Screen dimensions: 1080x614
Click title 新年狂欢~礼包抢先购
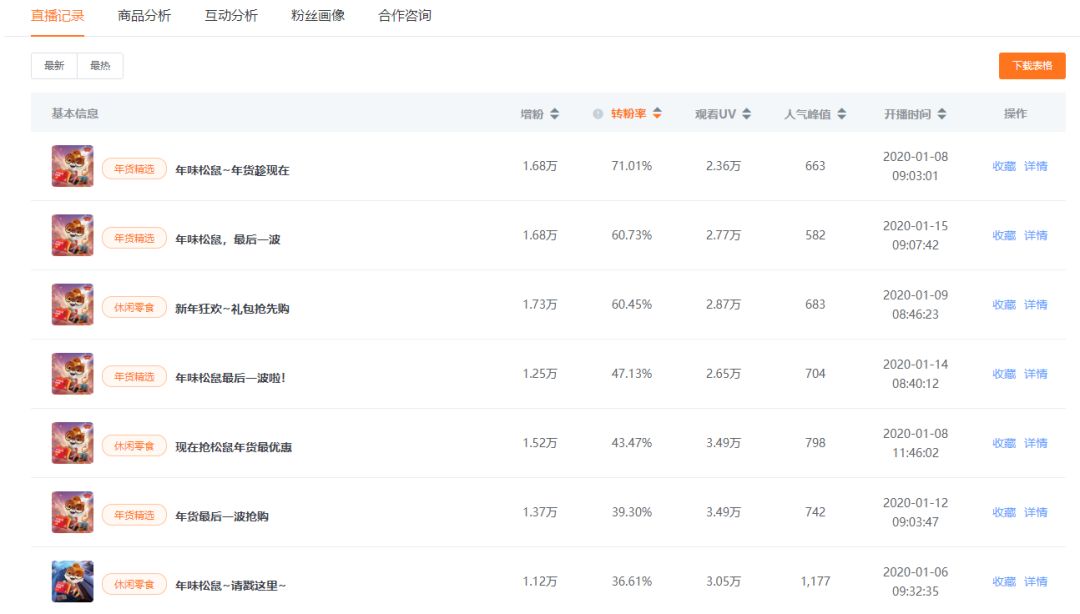tap(232, 309)
